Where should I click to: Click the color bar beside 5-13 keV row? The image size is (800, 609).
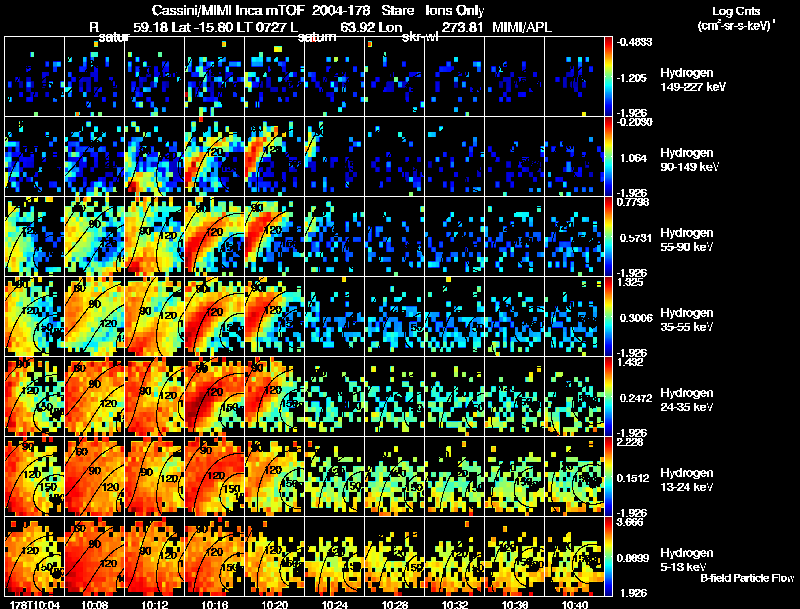coord(608,556)
